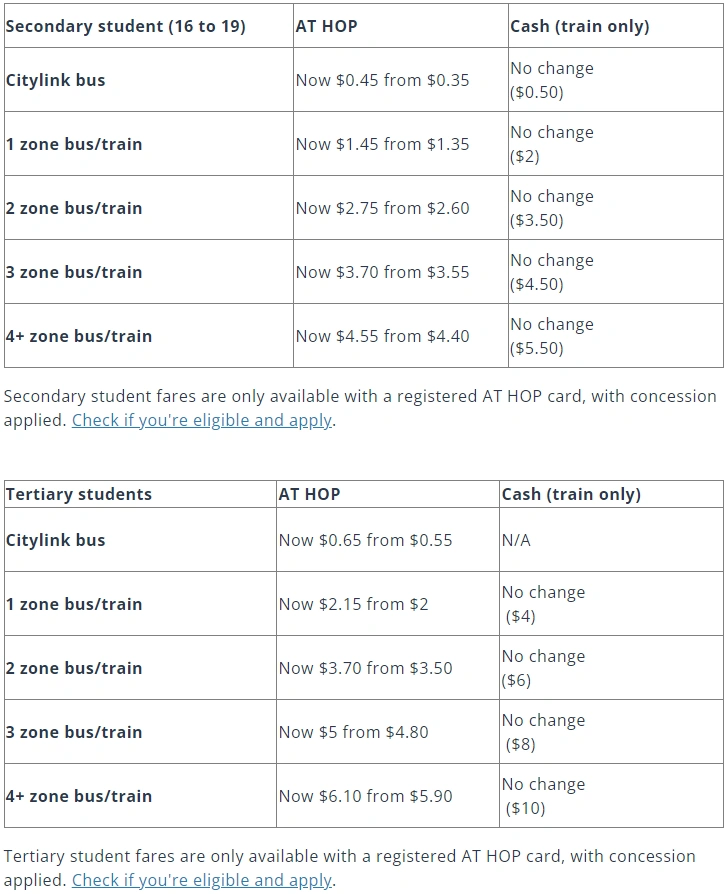The height and width of the screenshot is (894, 728).
Task: Click the 'N/A' cash cell
Action: pyautogui.click(x=516, y=540)
